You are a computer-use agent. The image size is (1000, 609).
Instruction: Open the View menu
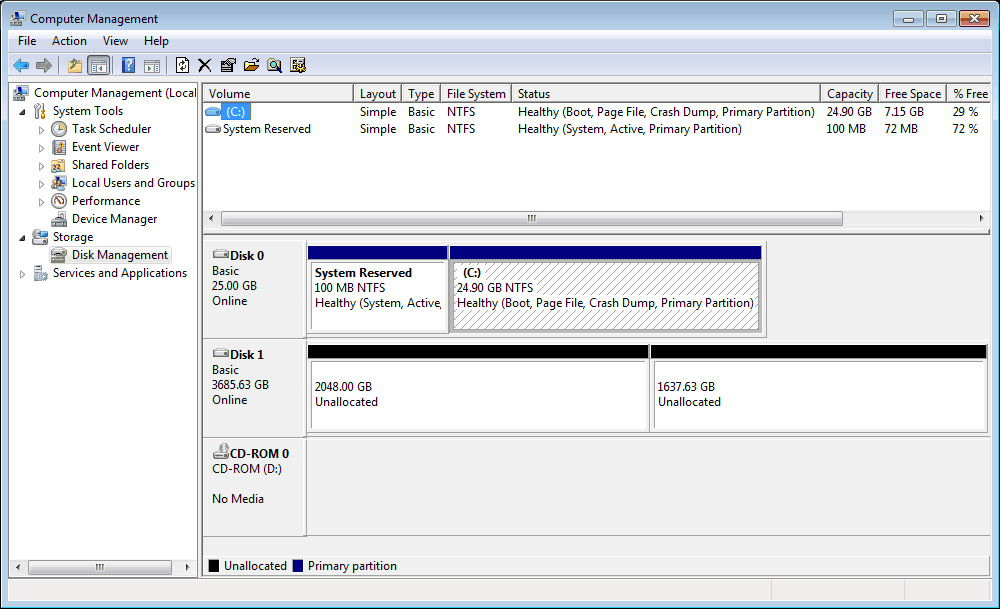115,41
